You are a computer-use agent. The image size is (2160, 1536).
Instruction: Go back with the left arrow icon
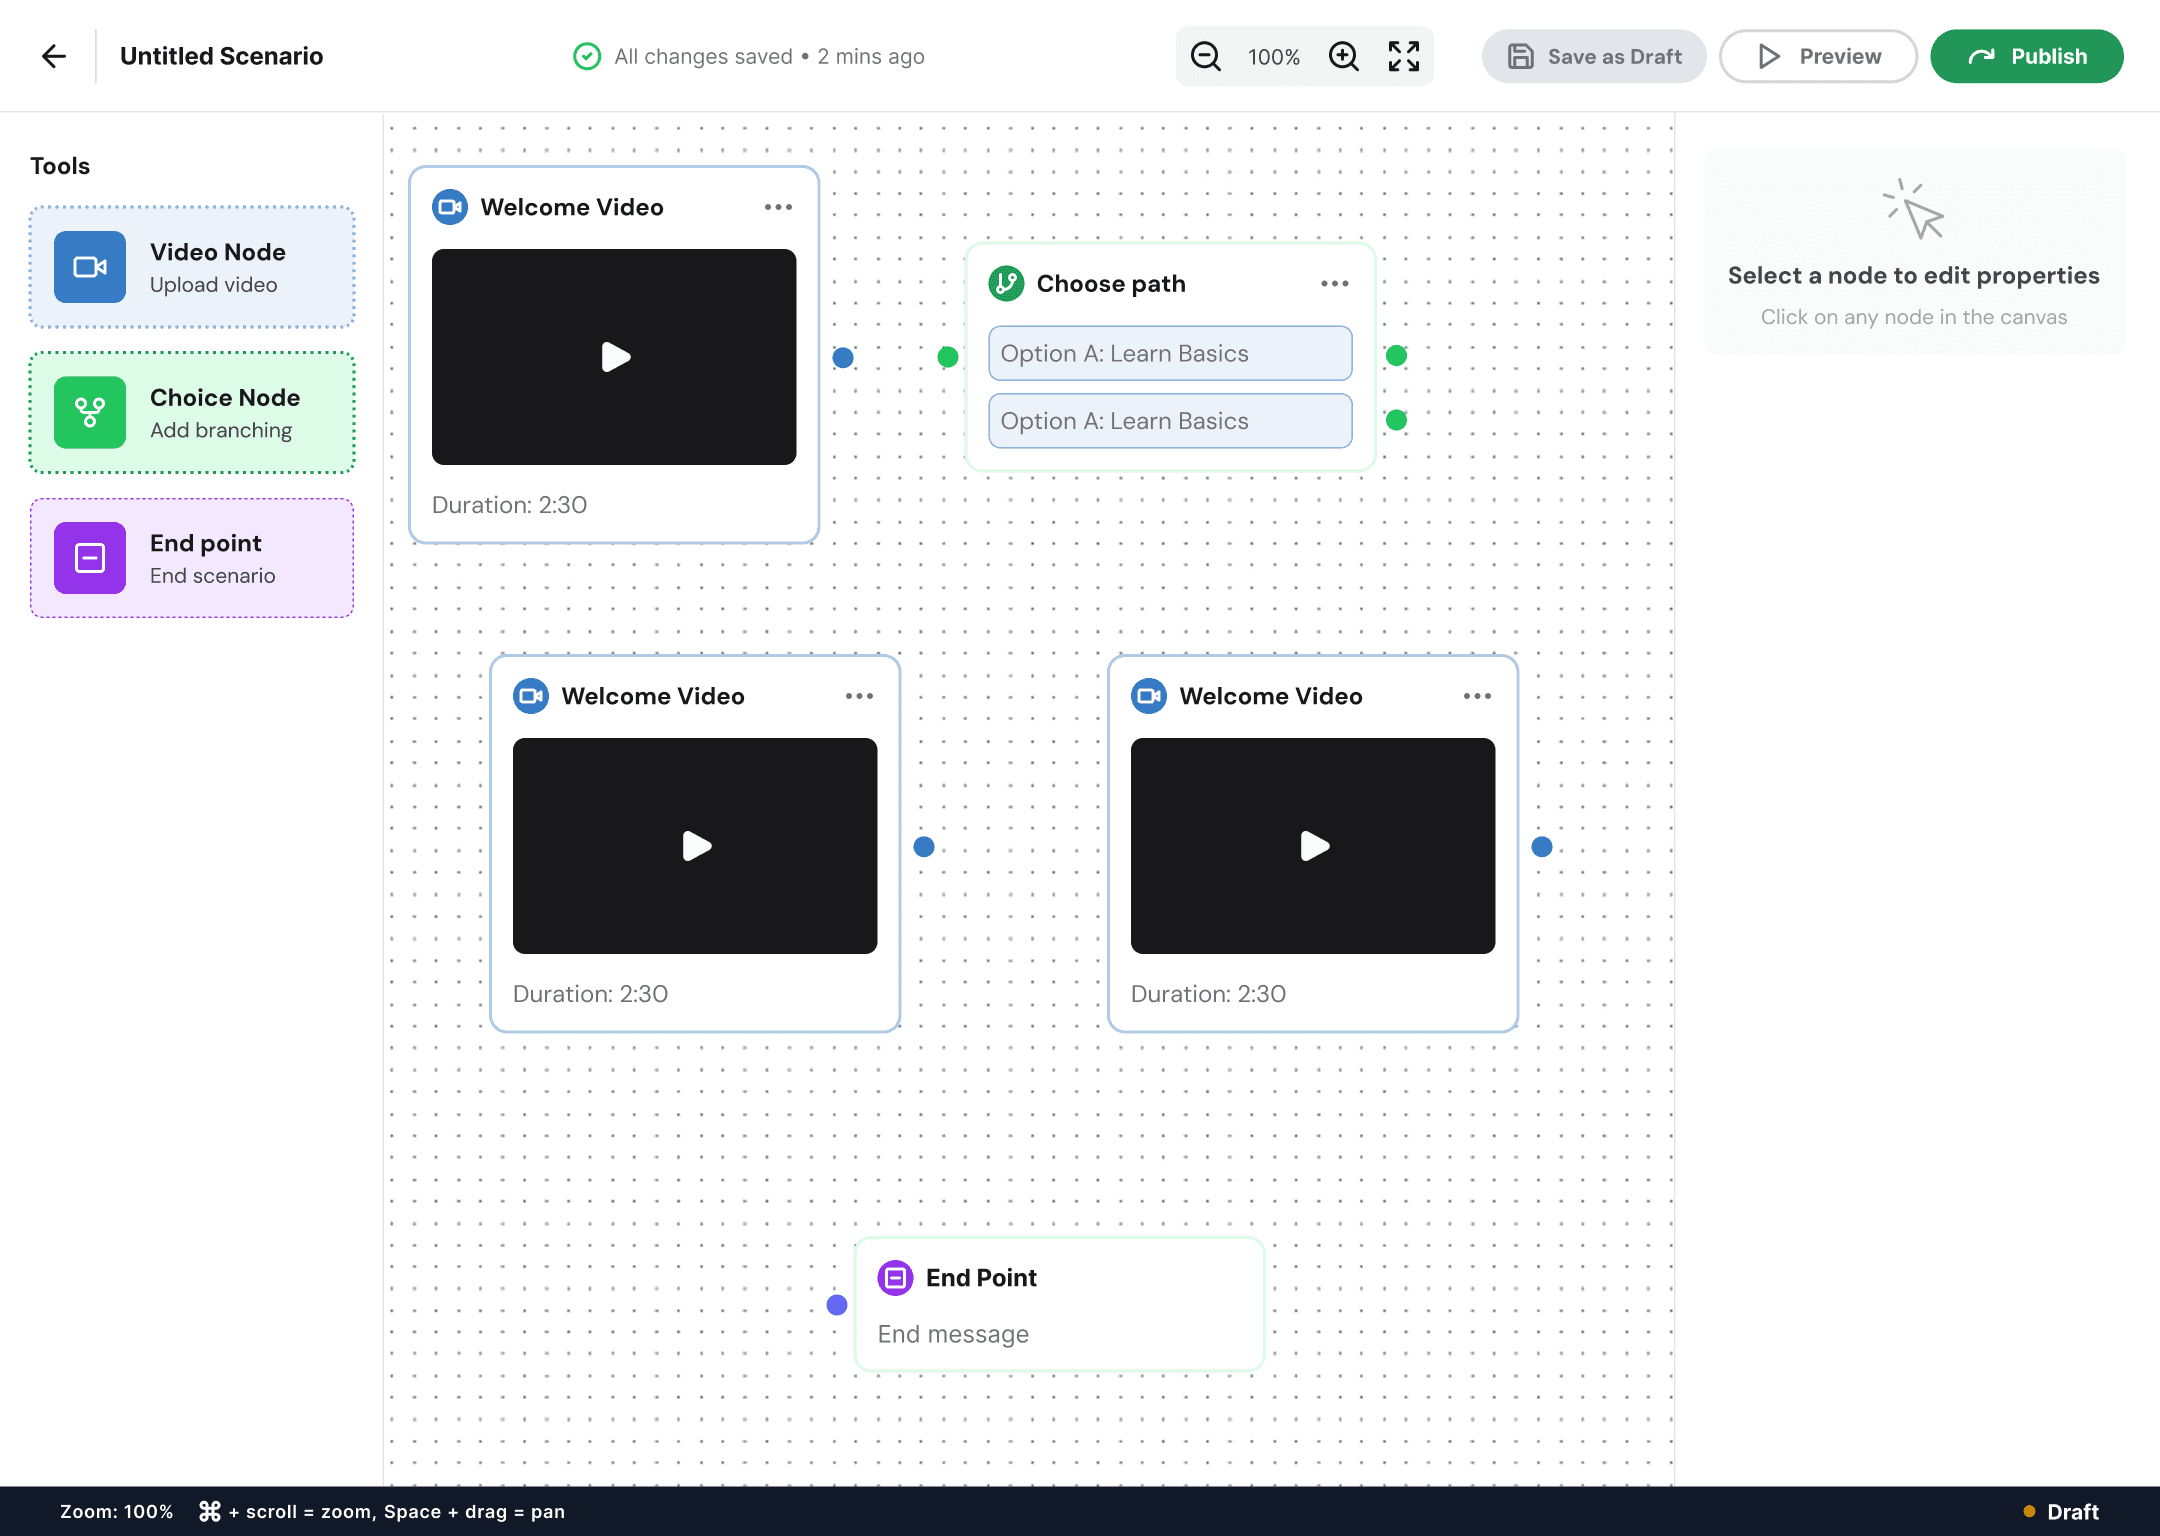click(54, 56)
